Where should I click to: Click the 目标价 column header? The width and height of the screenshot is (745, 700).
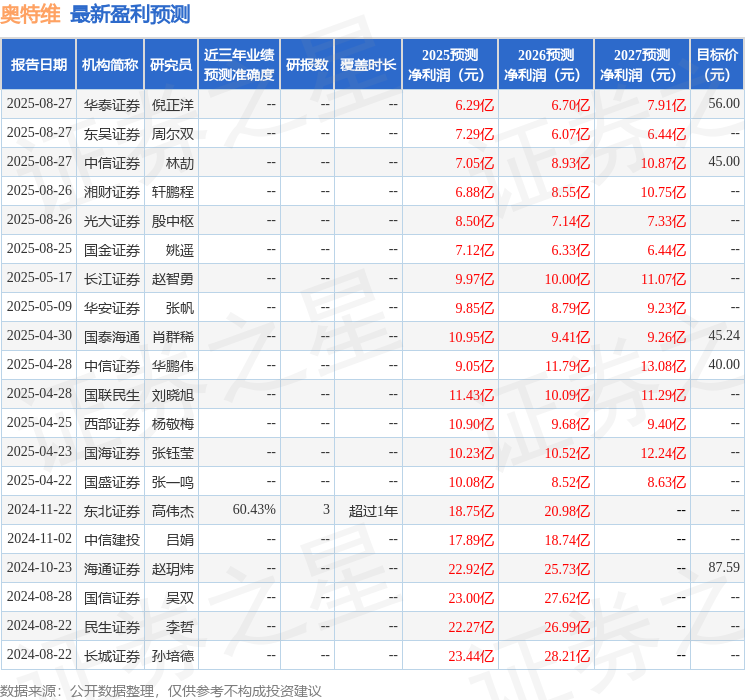(x=717, y=65)
